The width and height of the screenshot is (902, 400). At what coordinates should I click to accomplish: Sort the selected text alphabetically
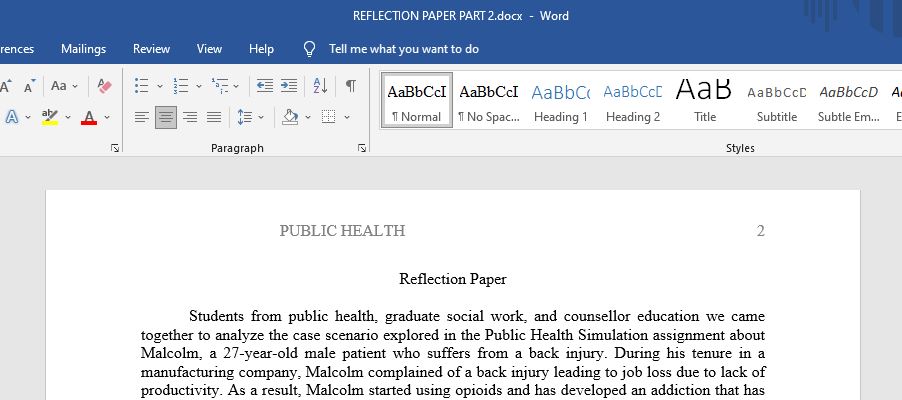pos(320,86)
